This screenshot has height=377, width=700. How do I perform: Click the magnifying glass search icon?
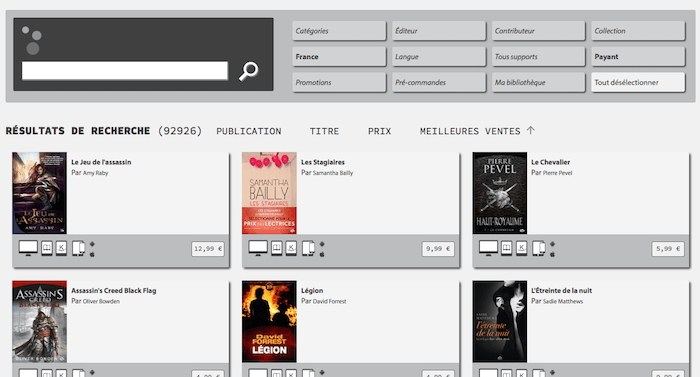coord(248,71)
